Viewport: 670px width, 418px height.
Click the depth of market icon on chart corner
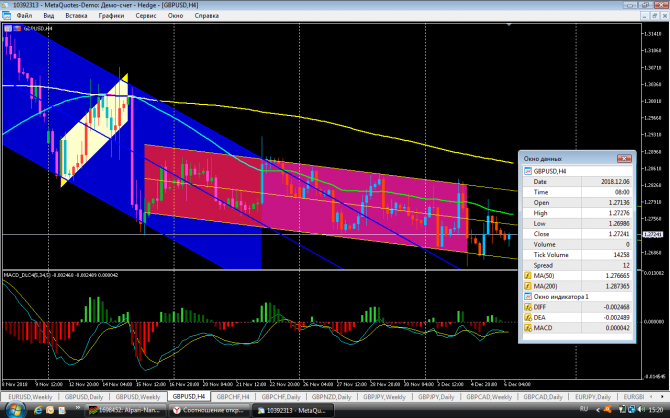tap(17, 28)
